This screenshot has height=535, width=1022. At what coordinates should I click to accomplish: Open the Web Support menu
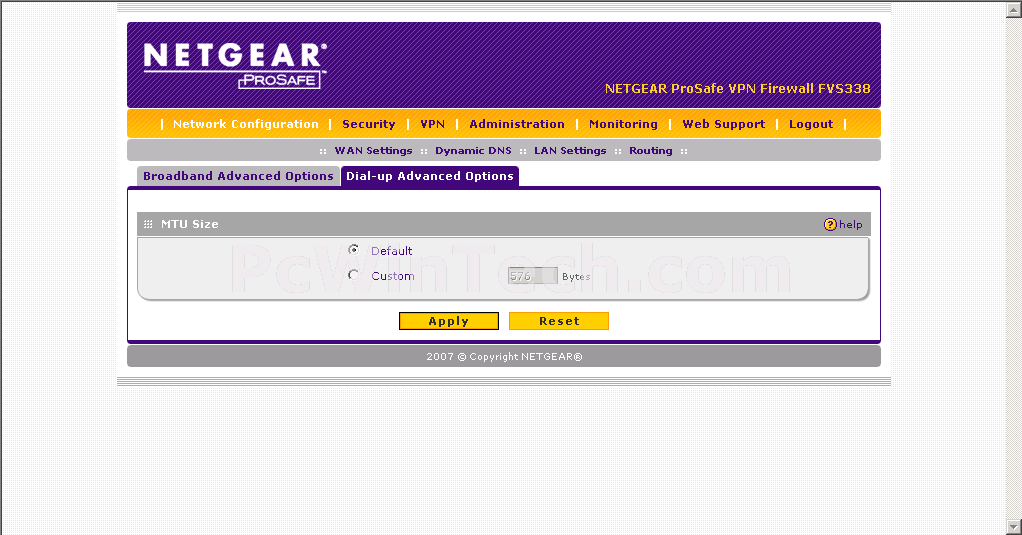(x=723, y=124)
